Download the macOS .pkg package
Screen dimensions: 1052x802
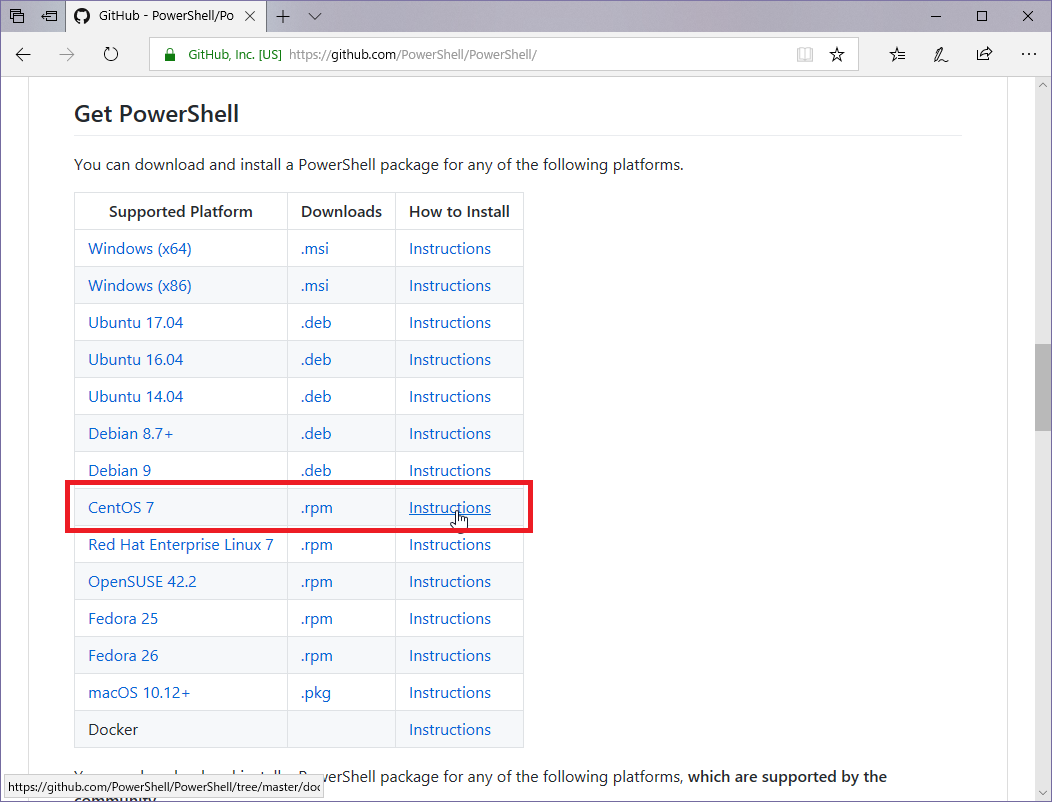(x=315, y=693)
